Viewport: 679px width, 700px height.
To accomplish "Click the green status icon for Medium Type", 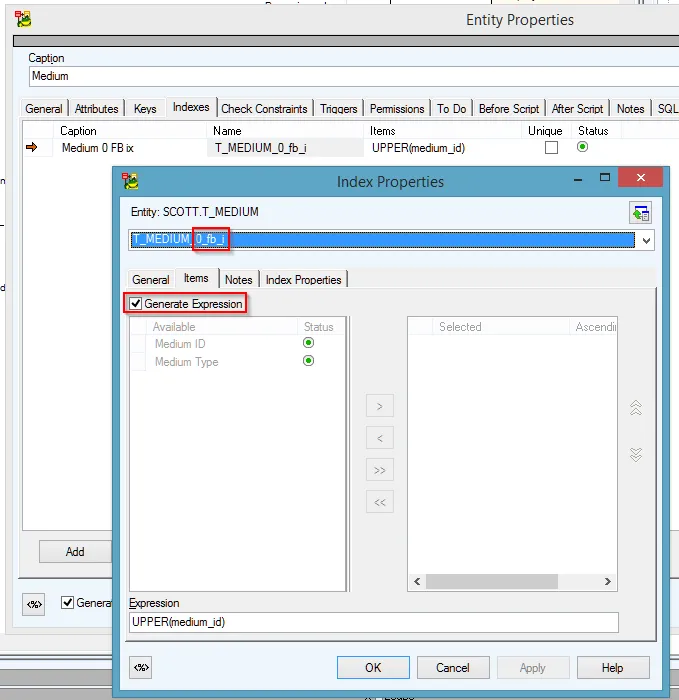I will [308, 361].
